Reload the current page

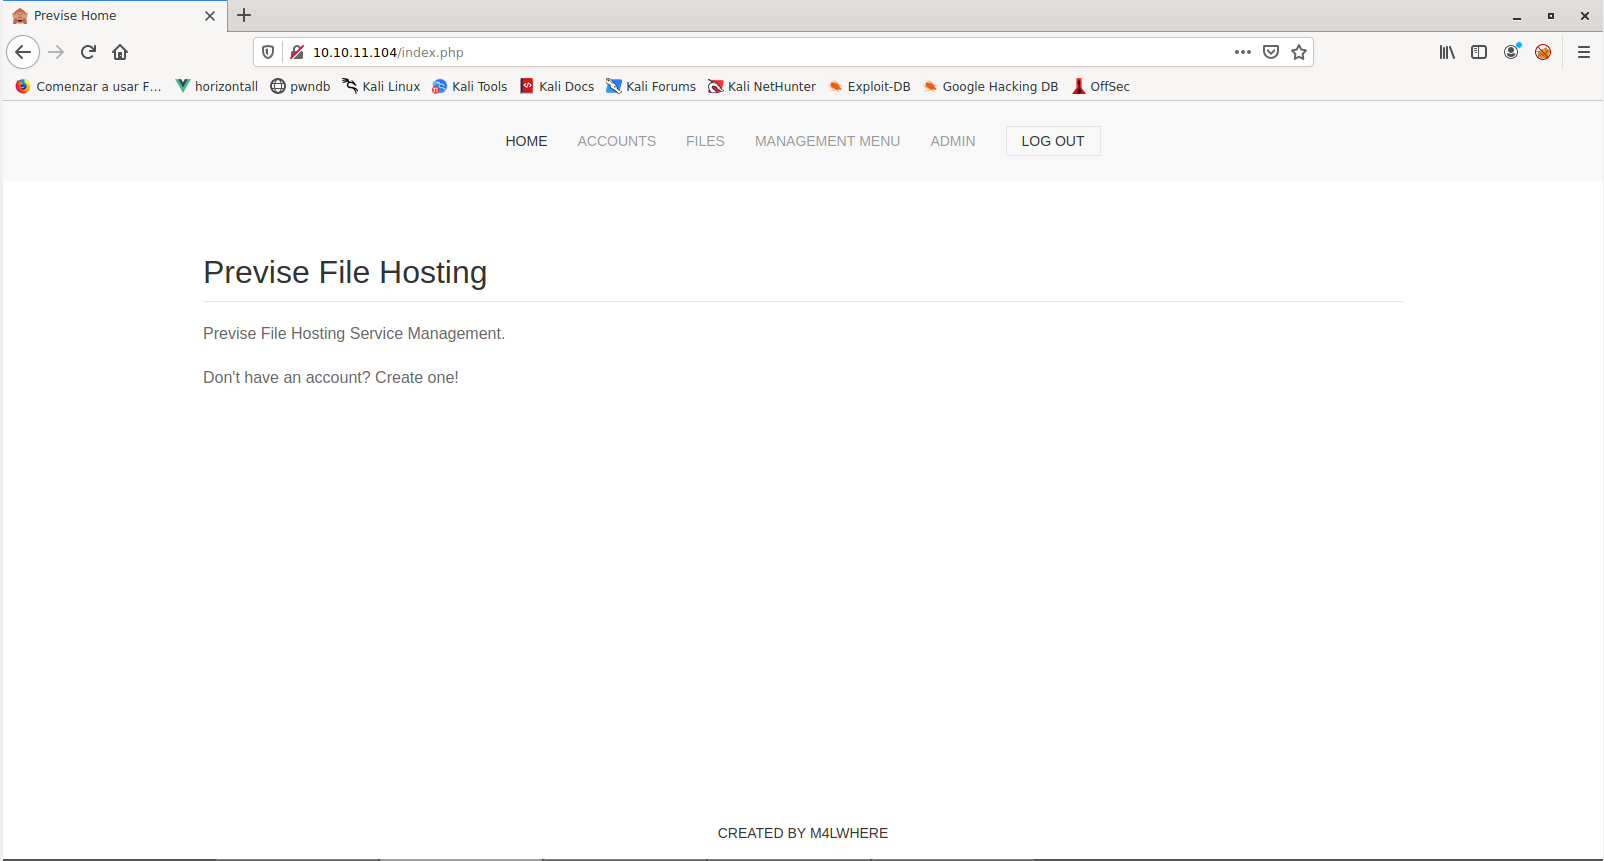click(88, 52)
